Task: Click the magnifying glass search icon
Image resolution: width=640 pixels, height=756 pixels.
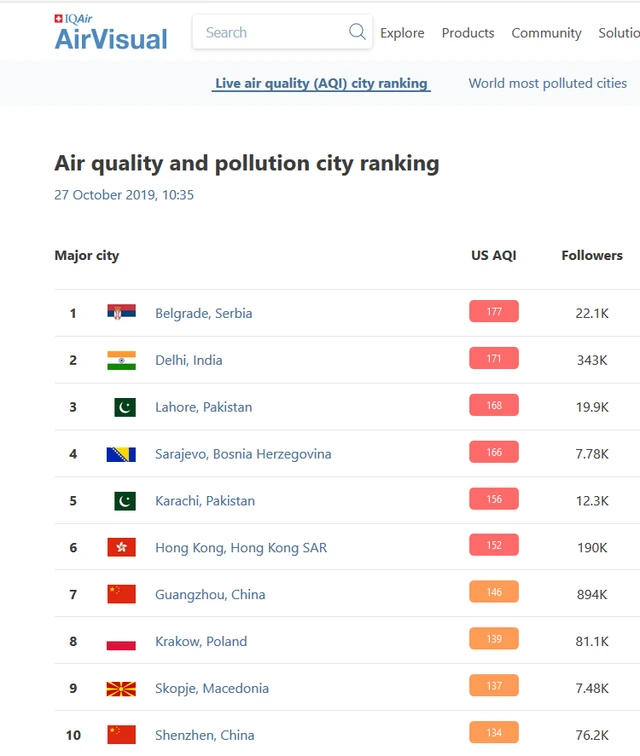Action: pyautogui.click(x=357, y=32)
